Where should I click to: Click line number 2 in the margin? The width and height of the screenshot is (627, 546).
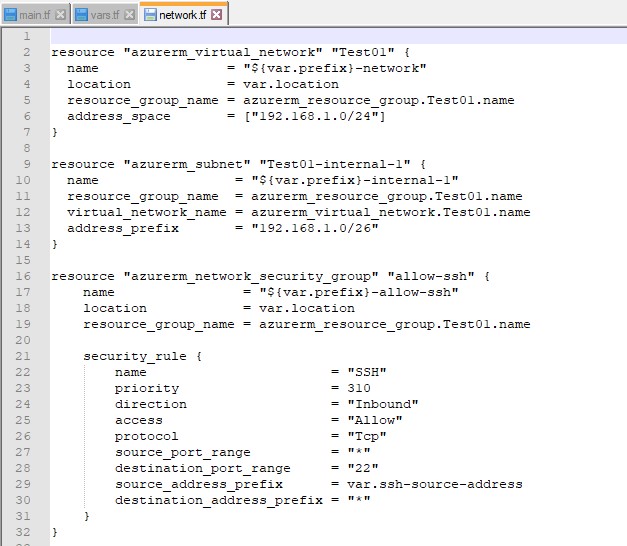[x=26, y=52]
